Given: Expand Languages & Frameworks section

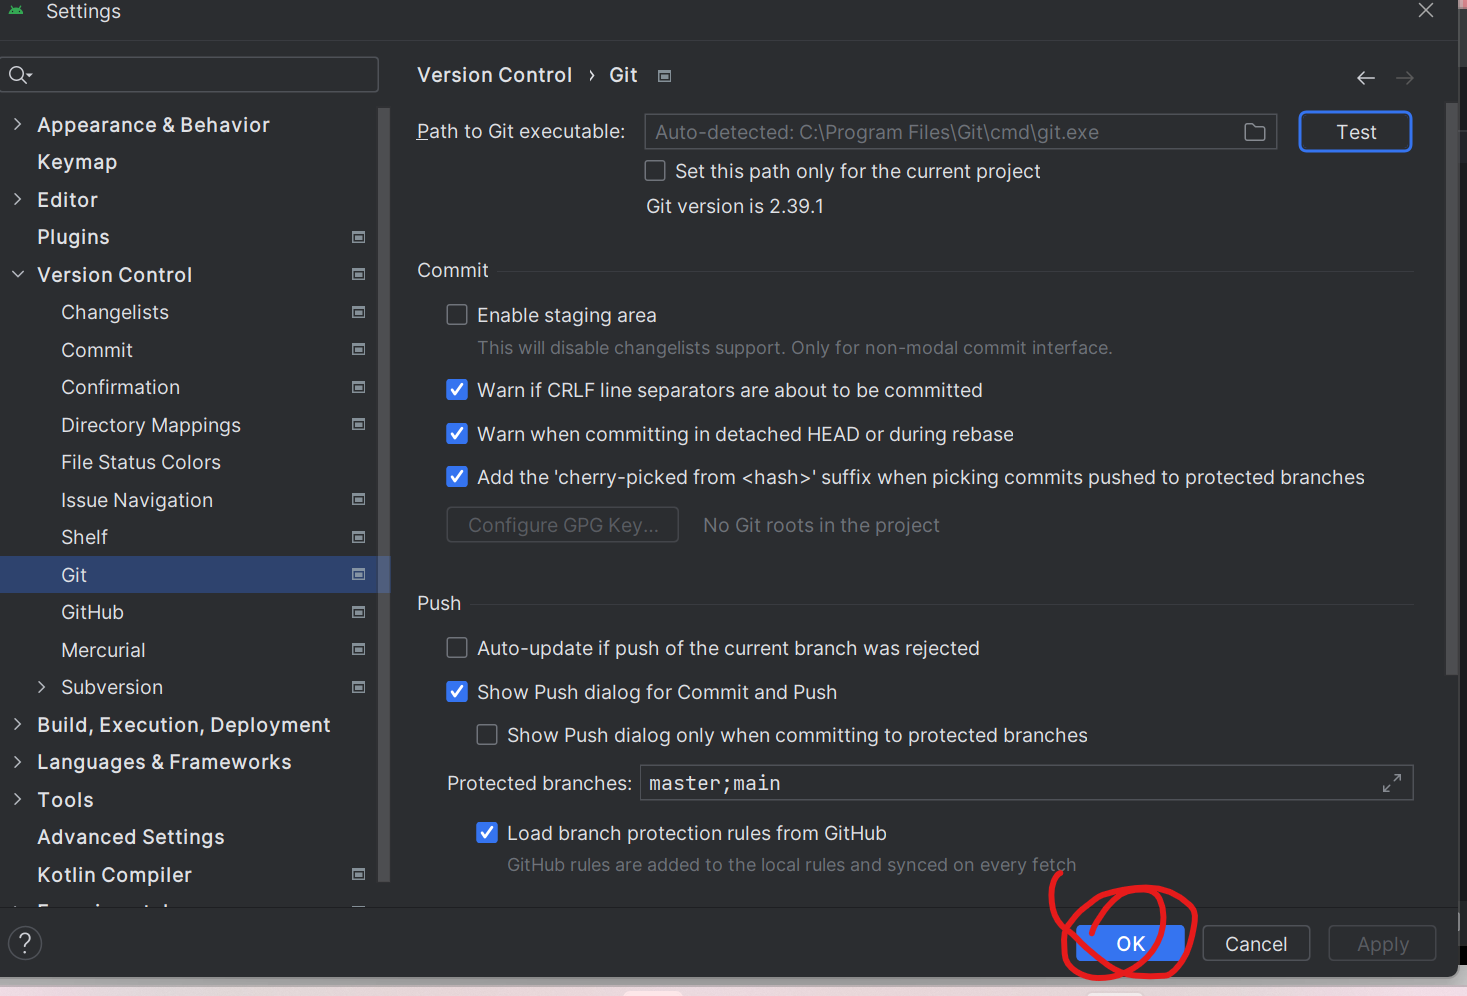Looking at the screenshot, I should [x=17, y=762].
